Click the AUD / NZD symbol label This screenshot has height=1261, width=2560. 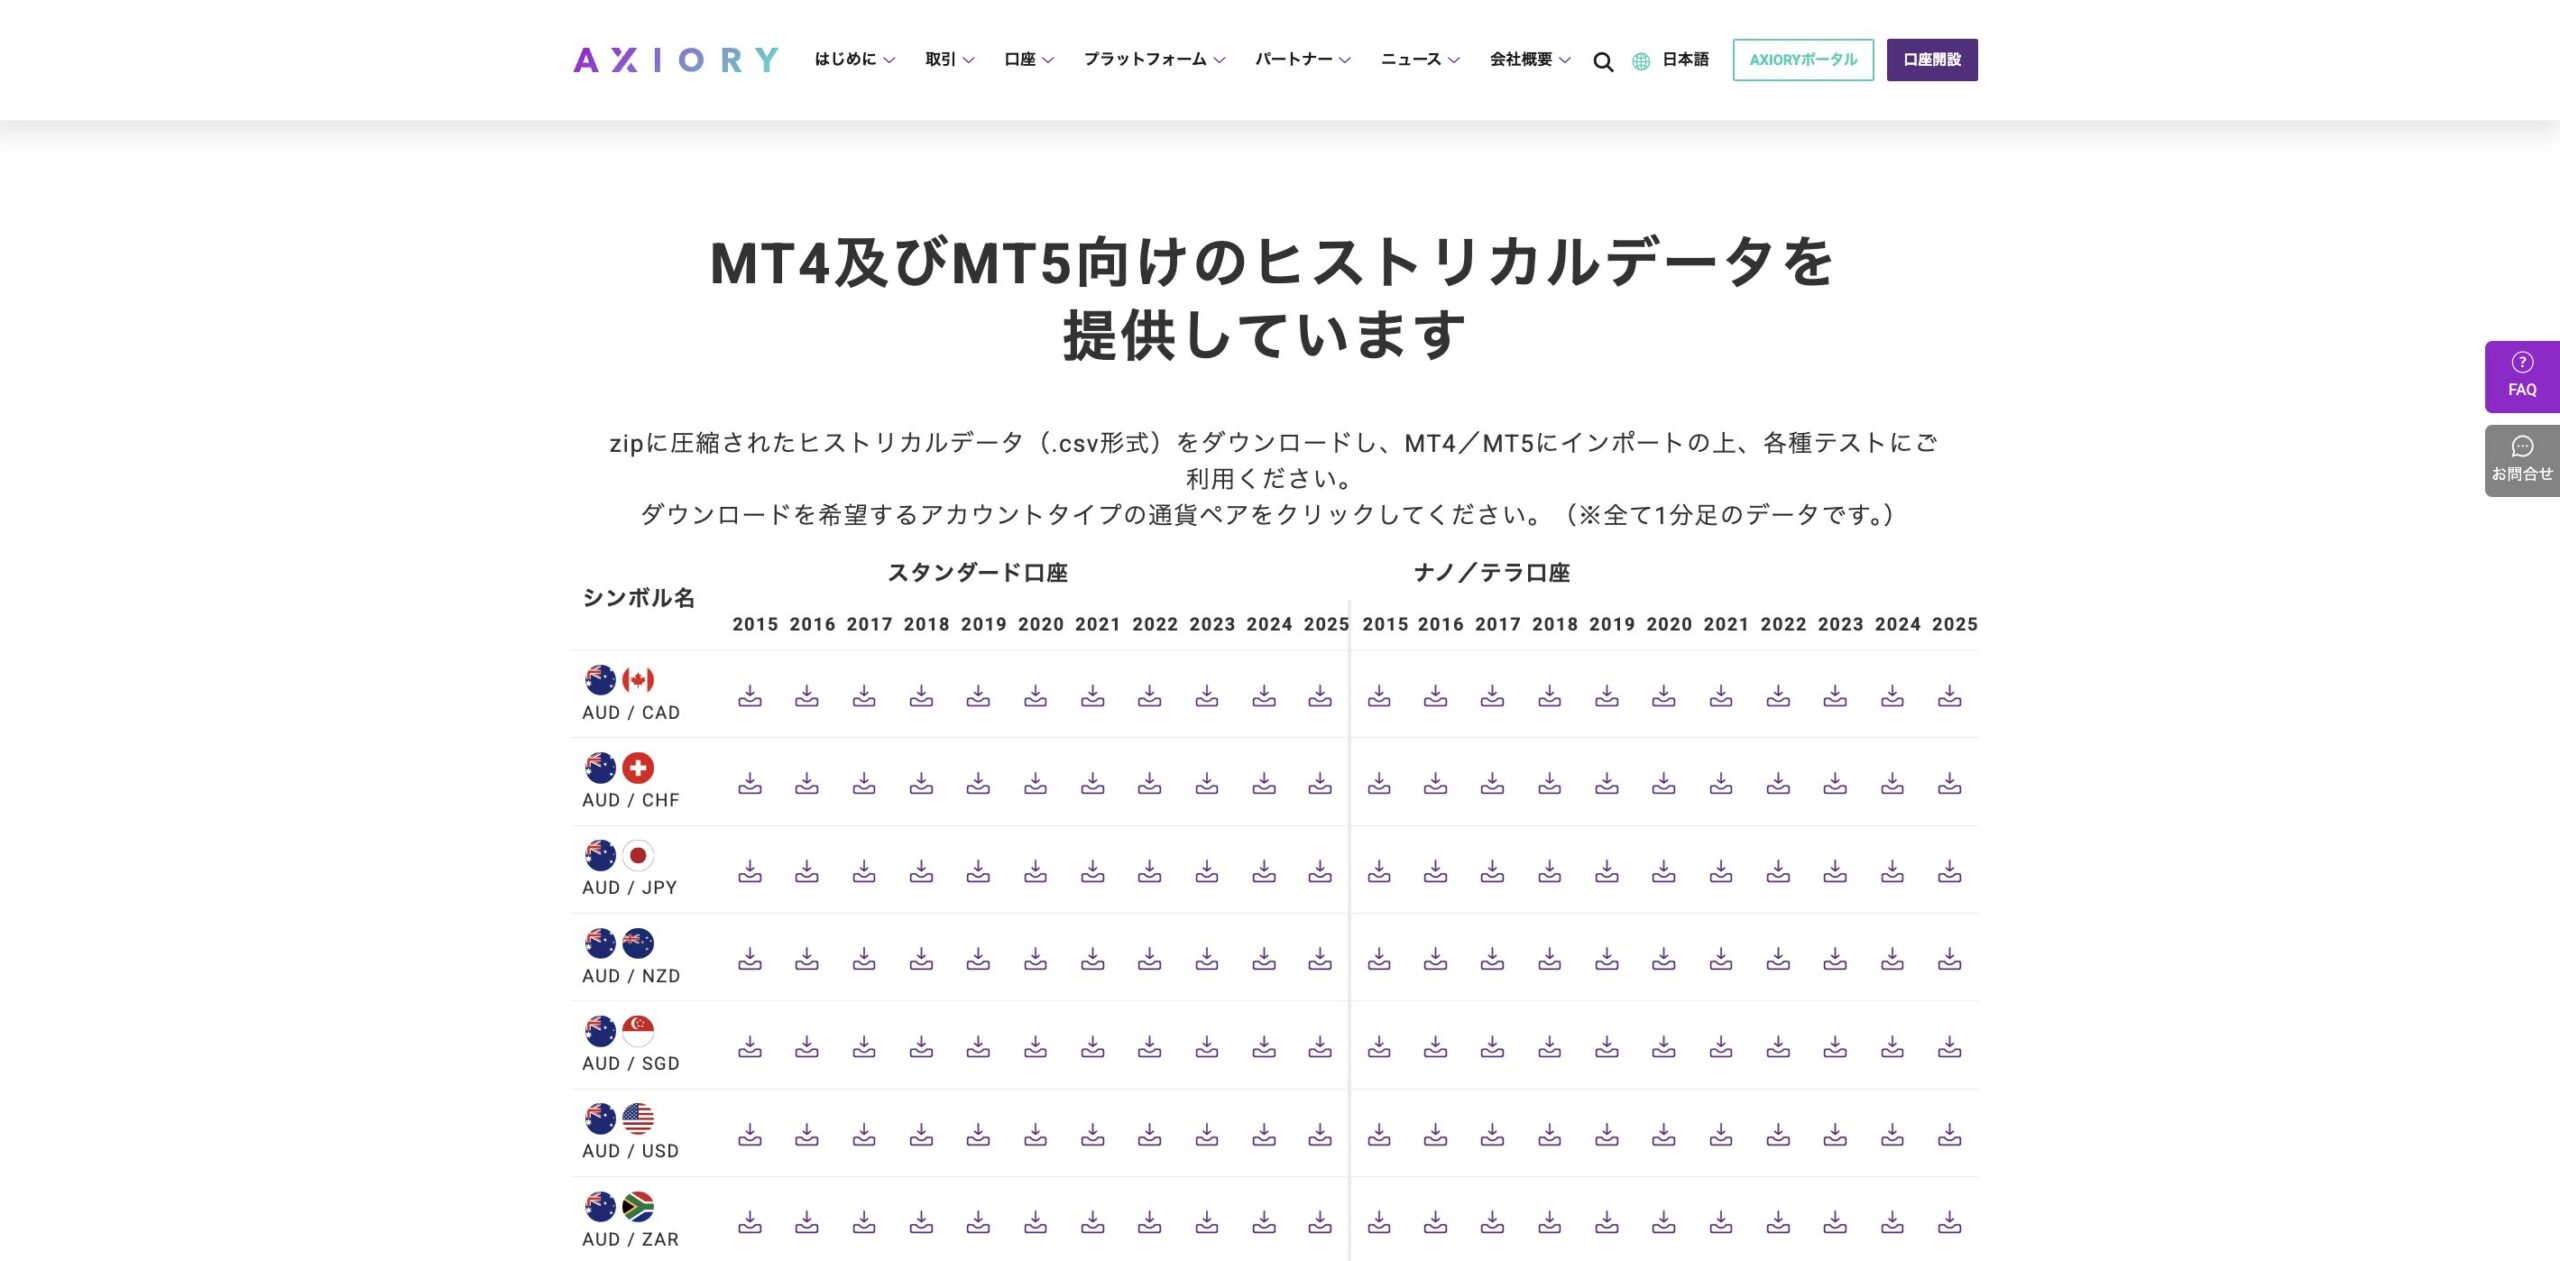pos(631,976)
